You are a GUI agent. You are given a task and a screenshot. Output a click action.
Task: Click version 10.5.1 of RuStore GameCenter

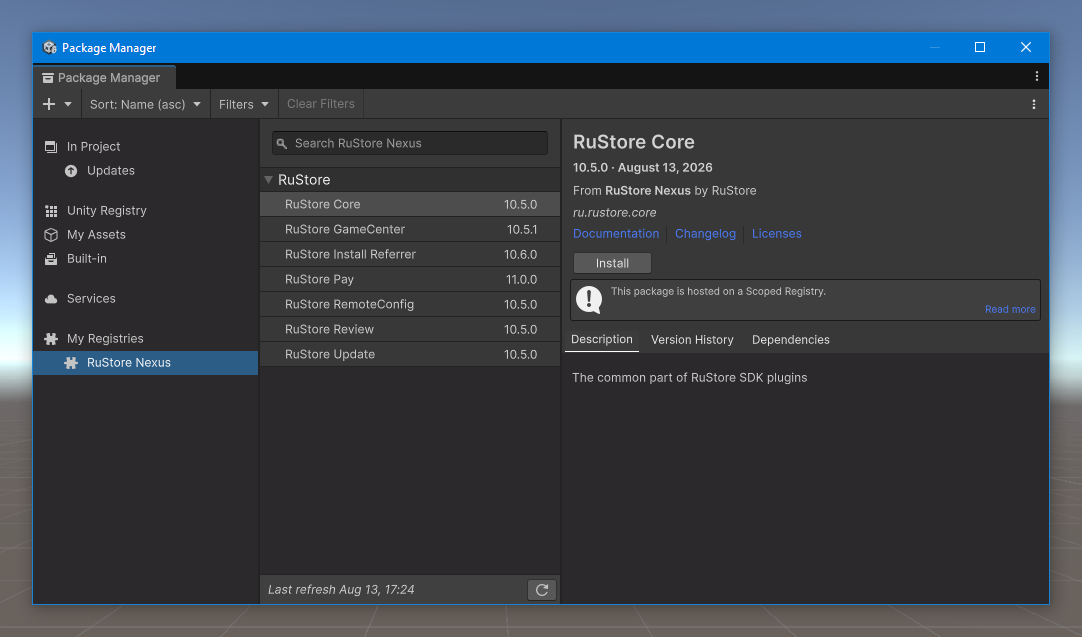coord(522,229)
